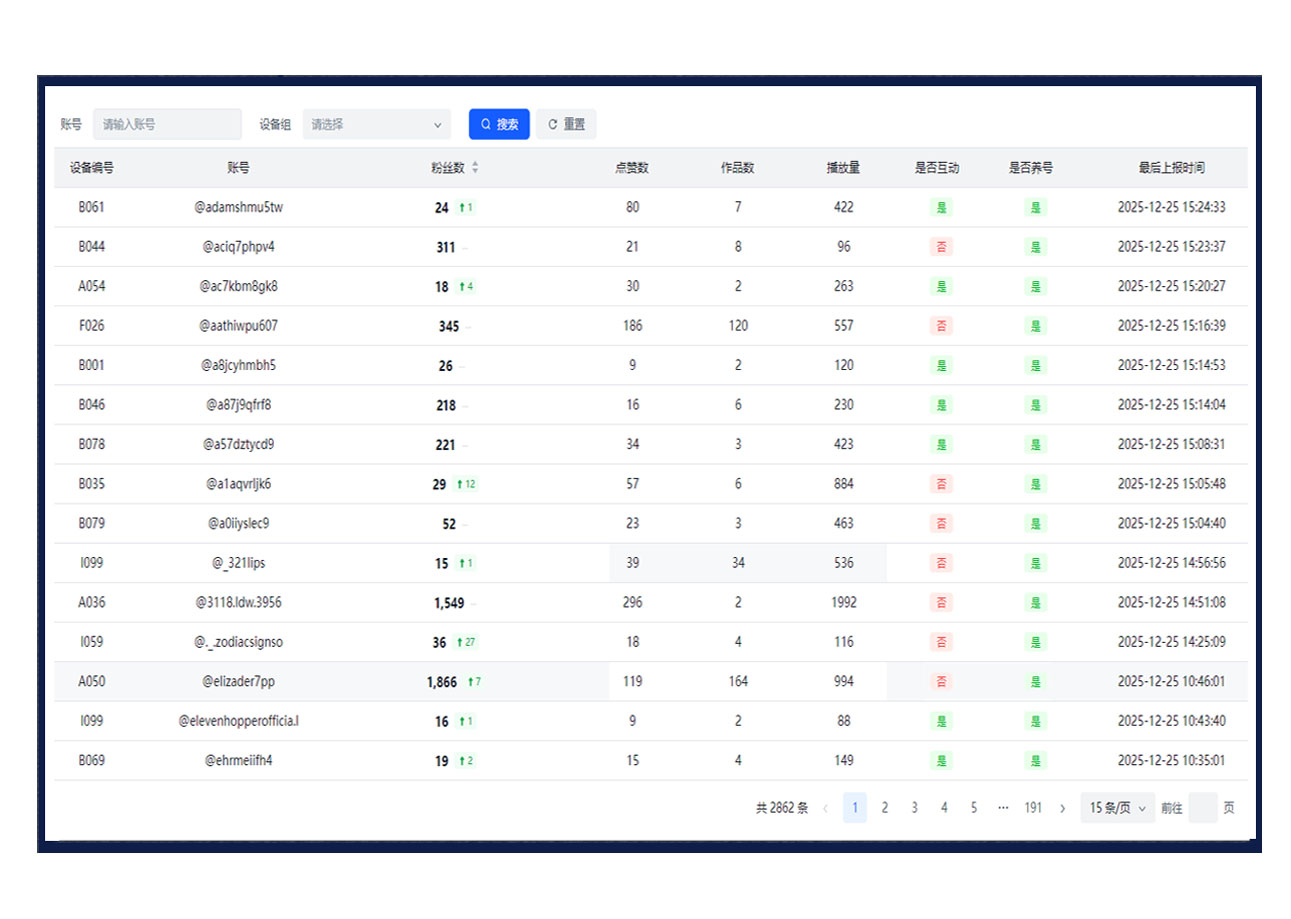The height and width of the screenshot is (919, 1291).
Task: Go to next page arrow
Action: (1062, 808)
